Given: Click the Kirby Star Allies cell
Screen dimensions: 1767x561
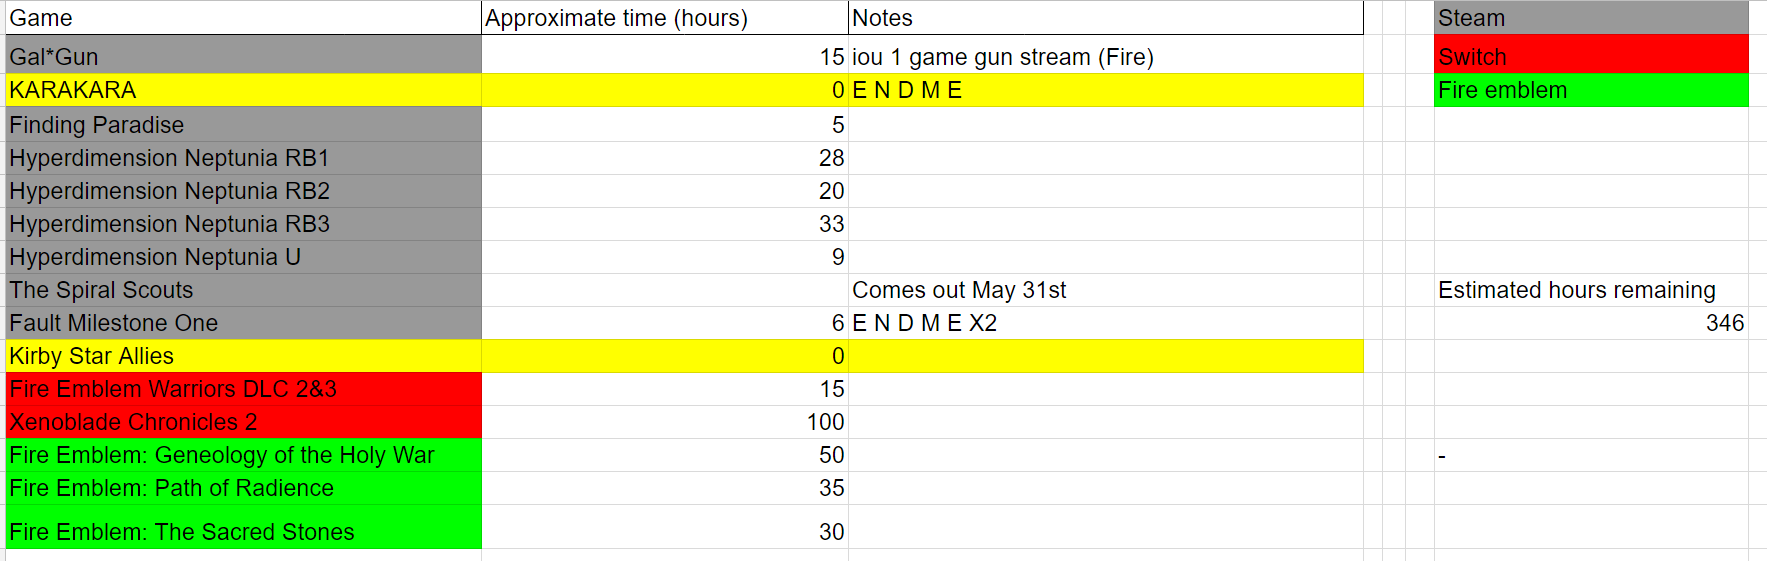Looking at the screenshot, I should 243,356.
